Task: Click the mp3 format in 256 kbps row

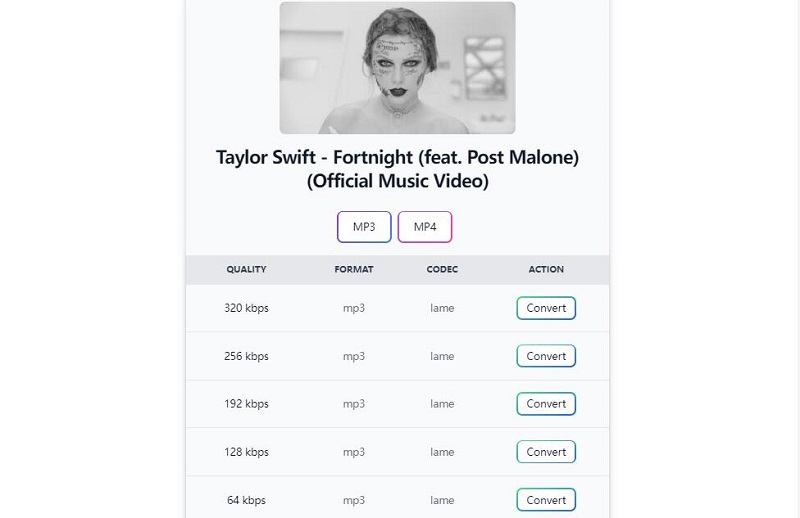Action: (x=354, y=356)
